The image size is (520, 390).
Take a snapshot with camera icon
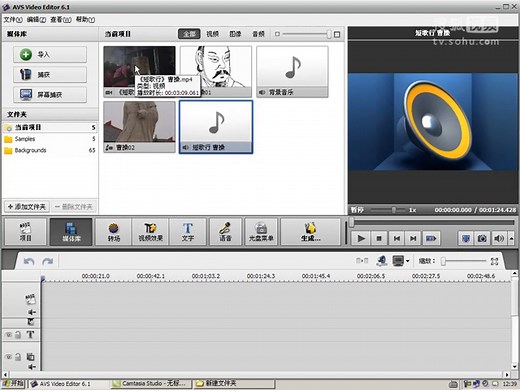pyautogui.click(x=482, y=238)
